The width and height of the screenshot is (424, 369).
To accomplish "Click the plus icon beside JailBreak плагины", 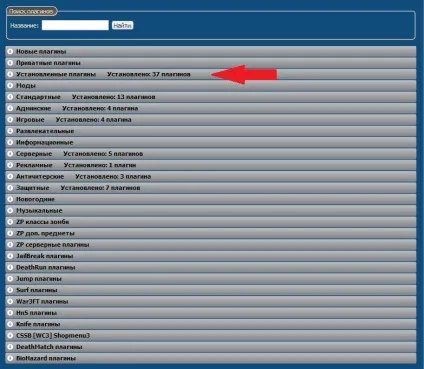I will pos(10,256).
